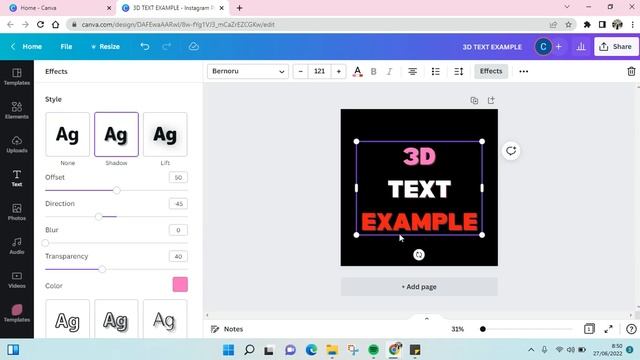Viewport: 640px width, 360px height.
Task: Change text alignment
Action: (412, 71)
